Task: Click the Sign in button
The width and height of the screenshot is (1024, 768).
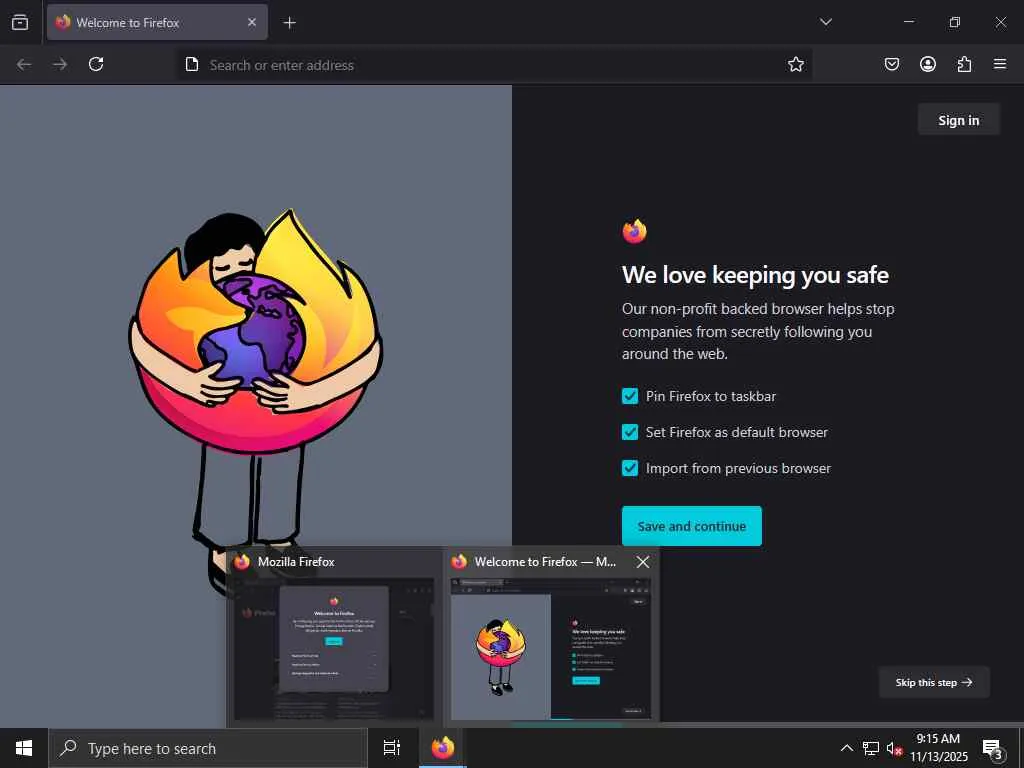Action: coord(958,120)
